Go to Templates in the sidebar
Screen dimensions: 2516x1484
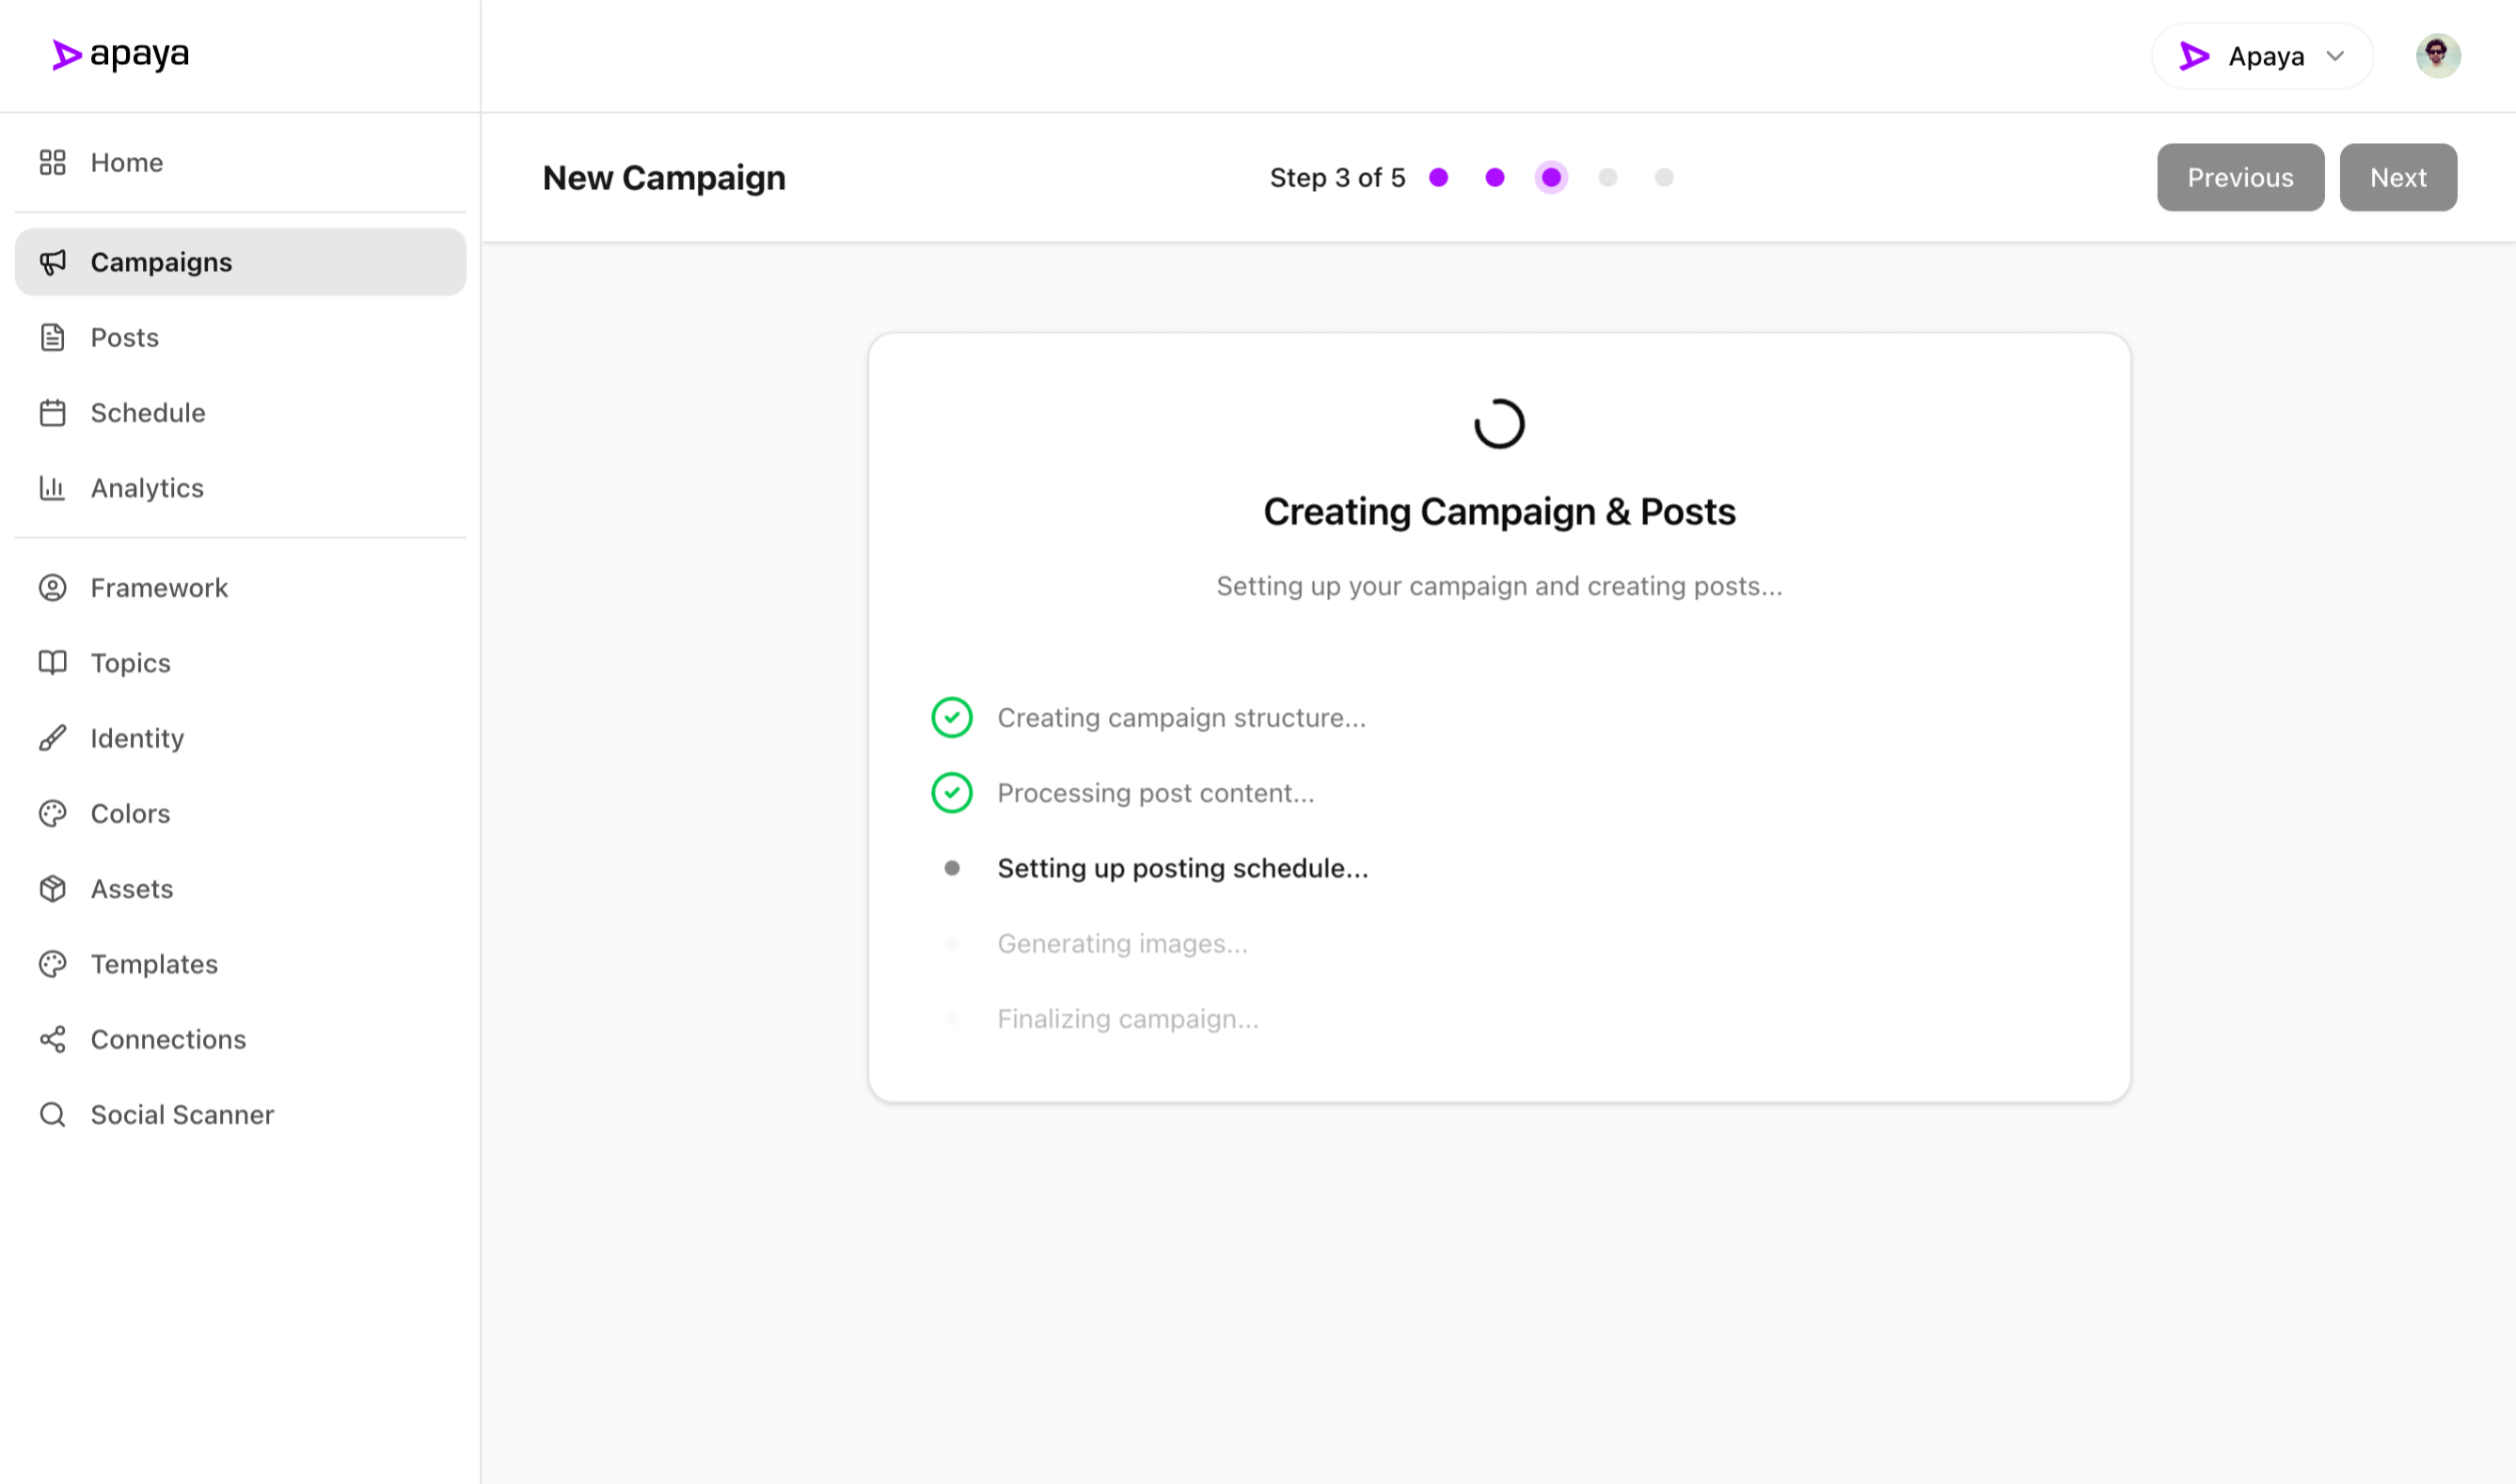point(154,964)
